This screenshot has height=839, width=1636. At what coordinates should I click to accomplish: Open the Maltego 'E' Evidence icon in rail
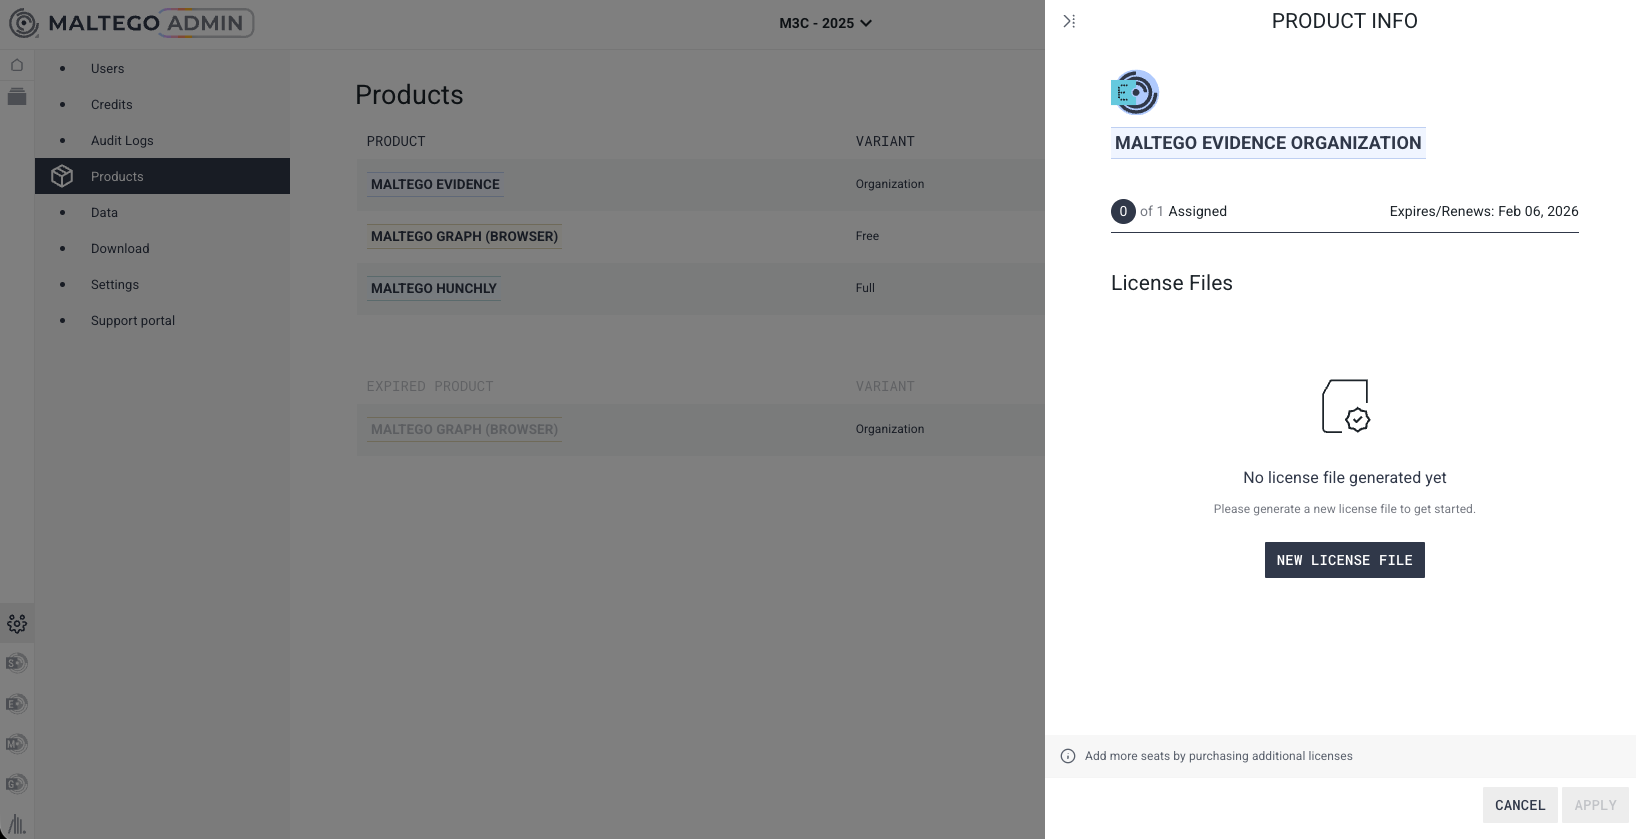click(17, 704)
